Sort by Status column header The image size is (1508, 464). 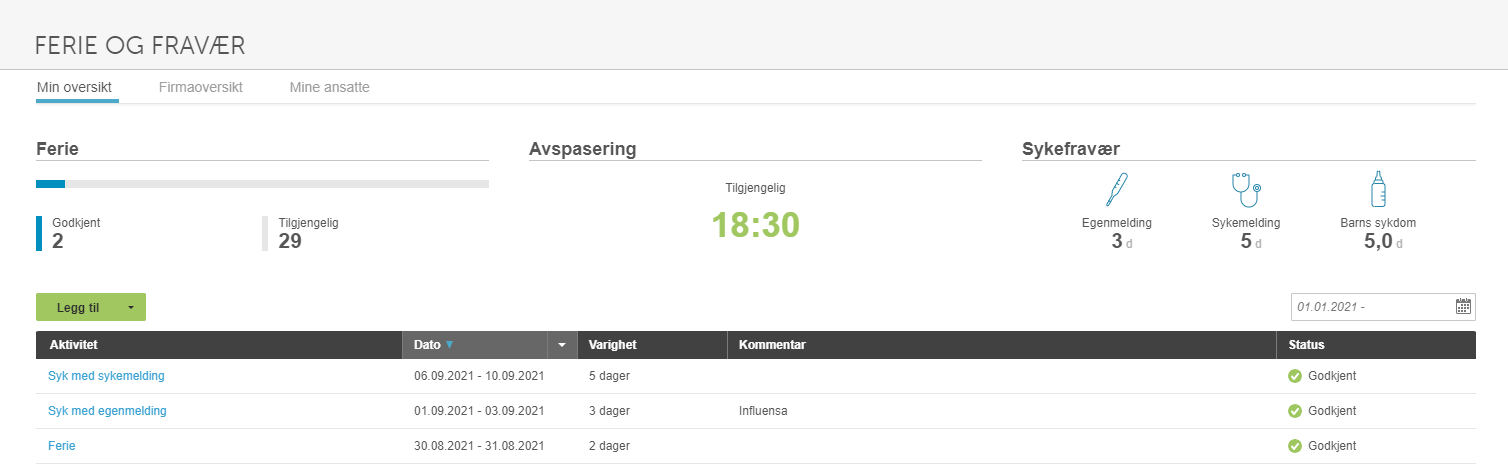(x=1376, y=345)
